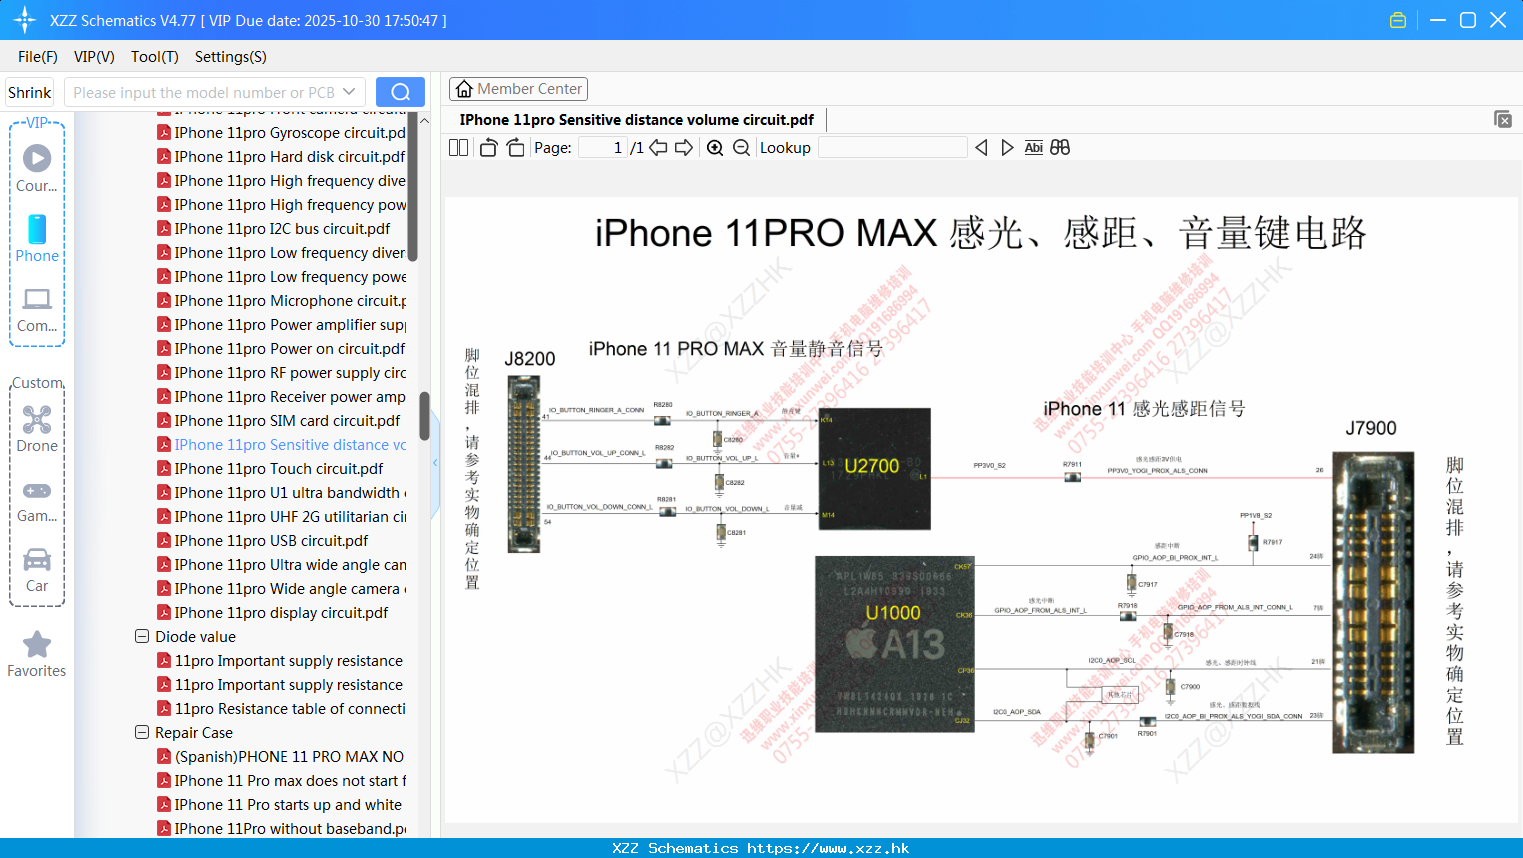Open IPhone 11pro Power on circuit.pdf
Image resolution: width=1523 pixels, height=858 pixels.
pos(282,348)
